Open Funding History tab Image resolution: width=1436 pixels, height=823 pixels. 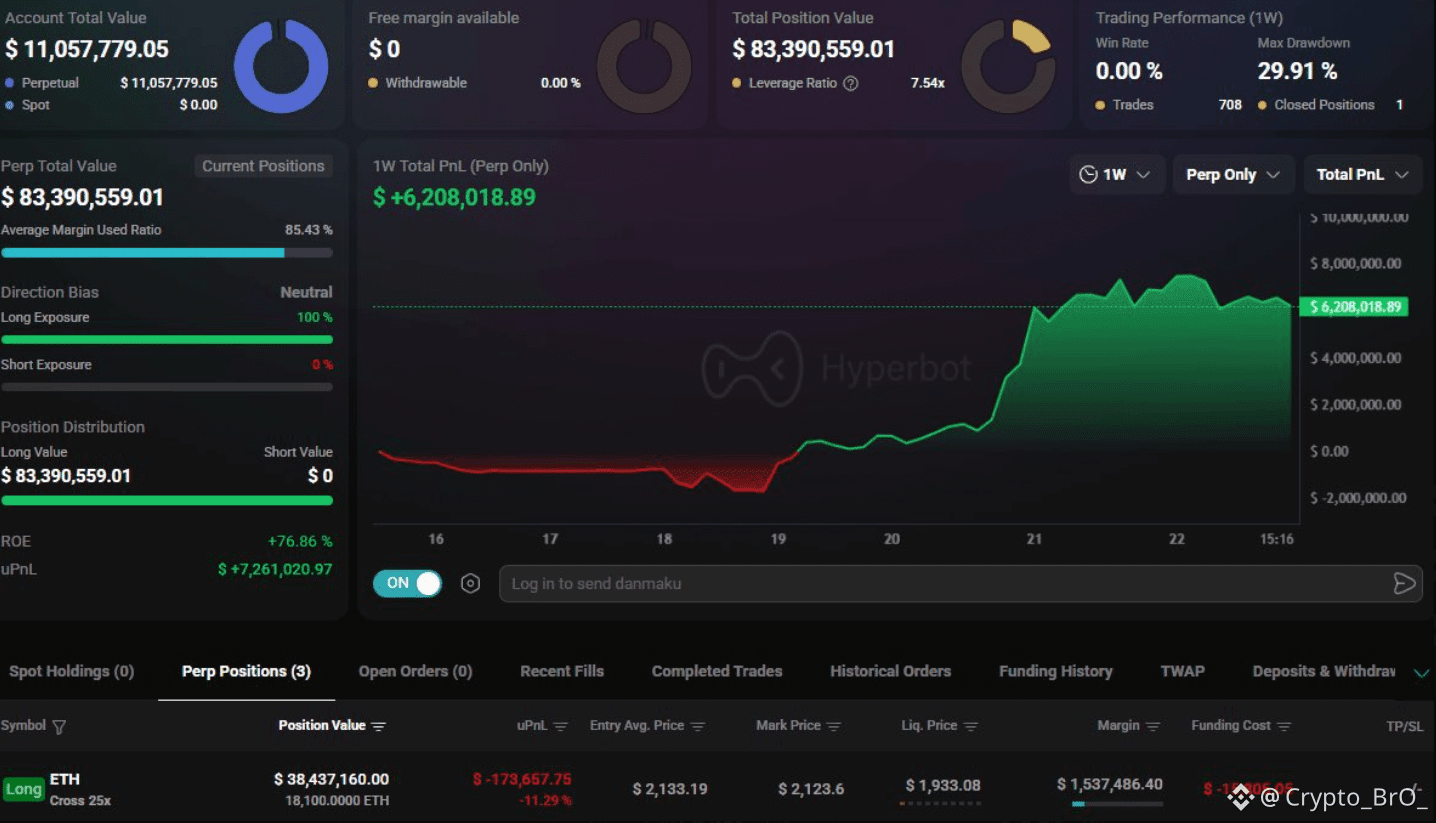1055,671
